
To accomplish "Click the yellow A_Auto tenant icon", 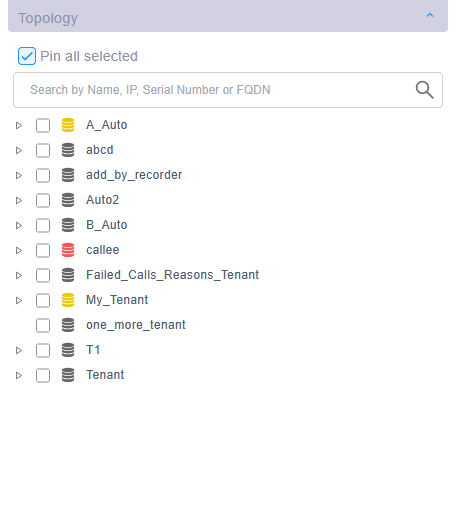I will pos(68,125).
